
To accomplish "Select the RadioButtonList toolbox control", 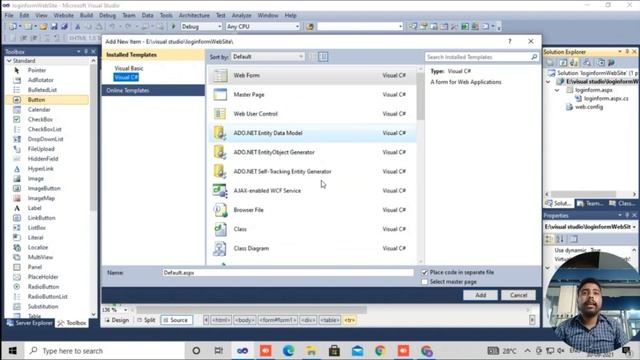I will pos(47,297).
